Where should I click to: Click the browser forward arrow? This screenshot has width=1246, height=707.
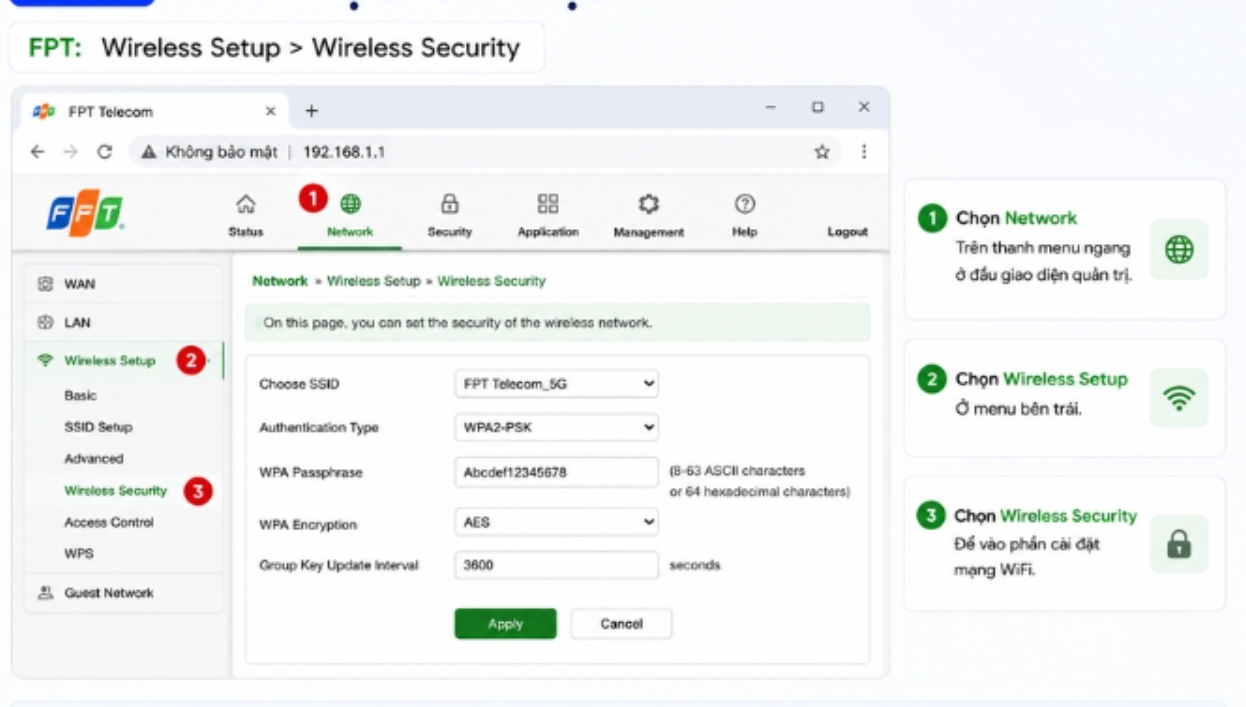tap(70, 152)
